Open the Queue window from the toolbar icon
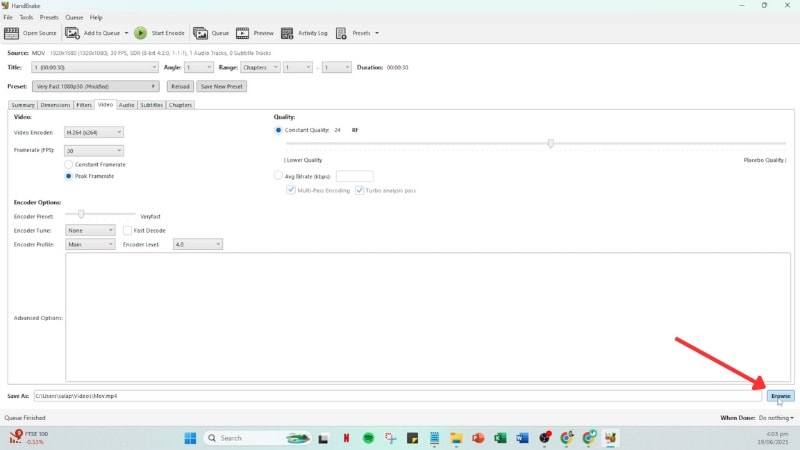Viewport: 800px width, 450px height. (x=201, y=33)
